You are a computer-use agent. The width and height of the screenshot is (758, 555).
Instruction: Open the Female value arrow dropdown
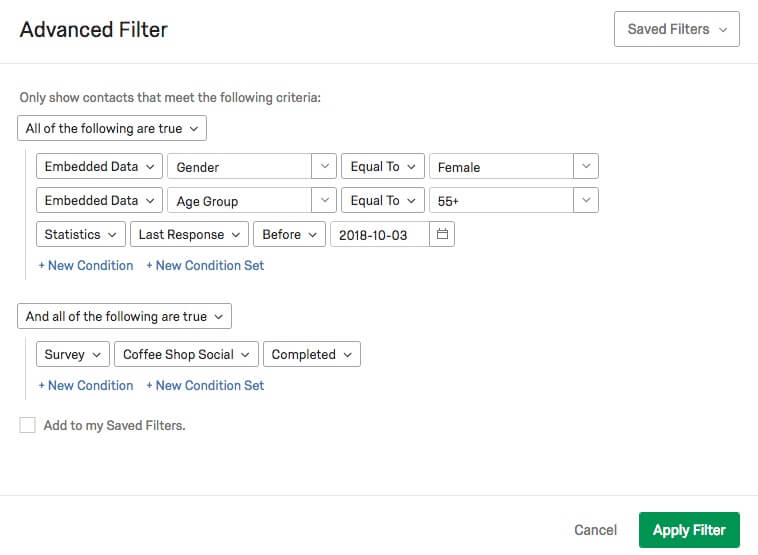click(x=586, y=166)
